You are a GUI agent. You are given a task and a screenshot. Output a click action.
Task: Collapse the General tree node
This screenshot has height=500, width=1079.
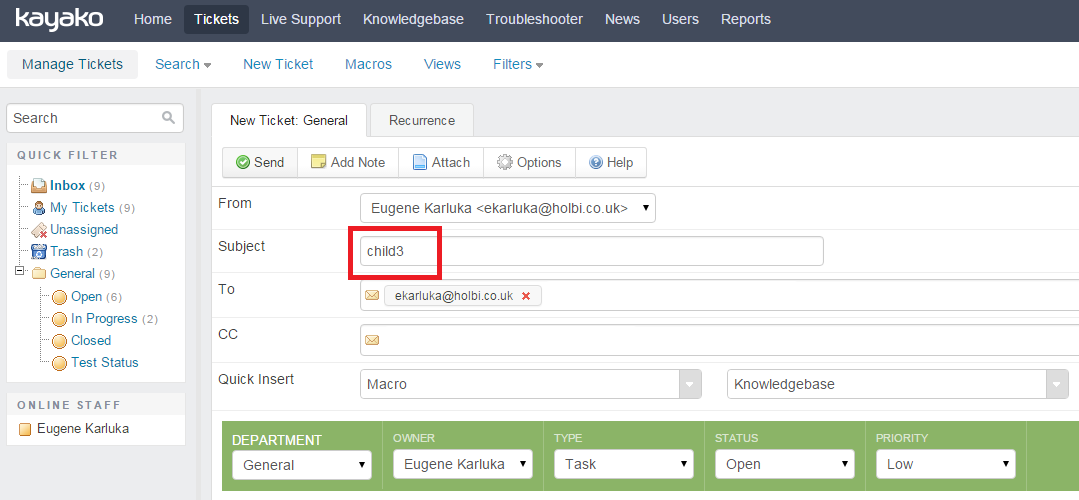(x=19, y=272)
